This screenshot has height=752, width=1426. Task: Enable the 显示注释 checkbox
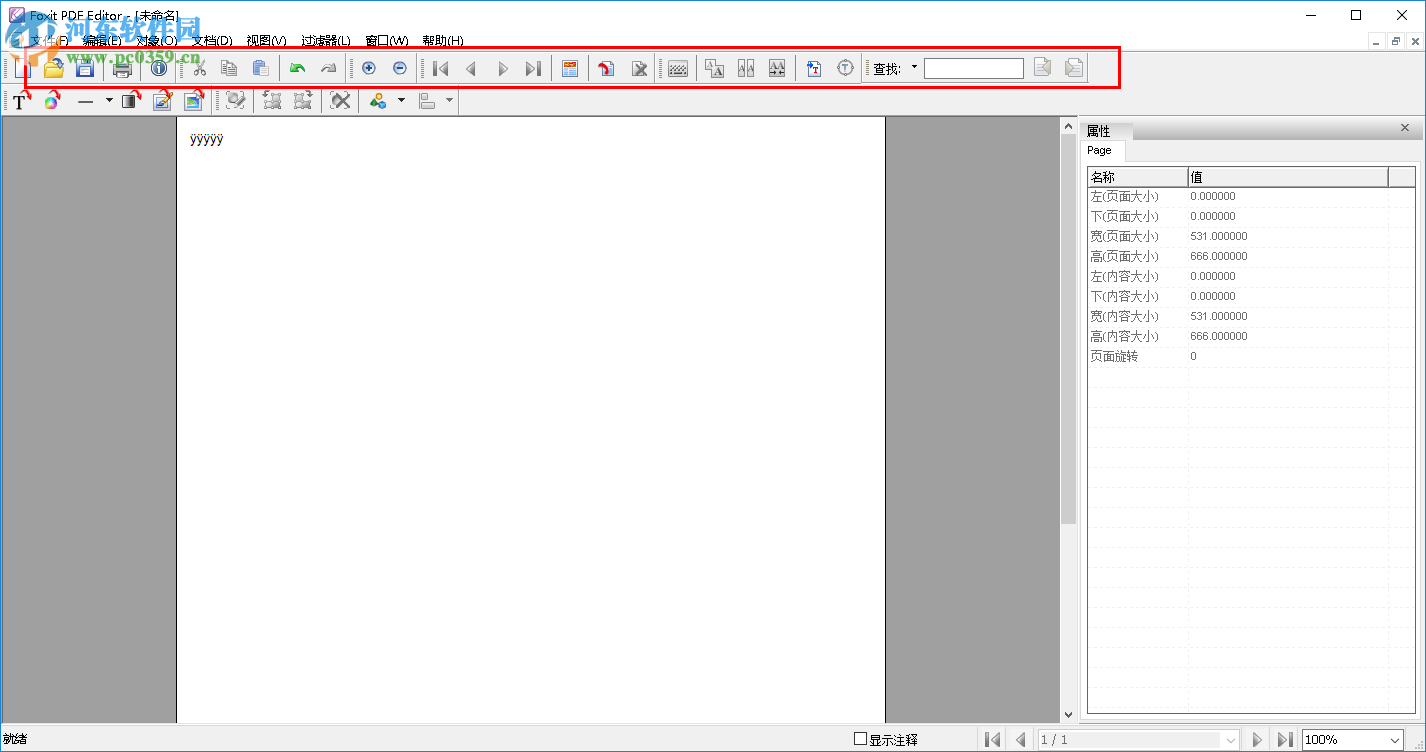pyautogui.click(x=858, y=739)
